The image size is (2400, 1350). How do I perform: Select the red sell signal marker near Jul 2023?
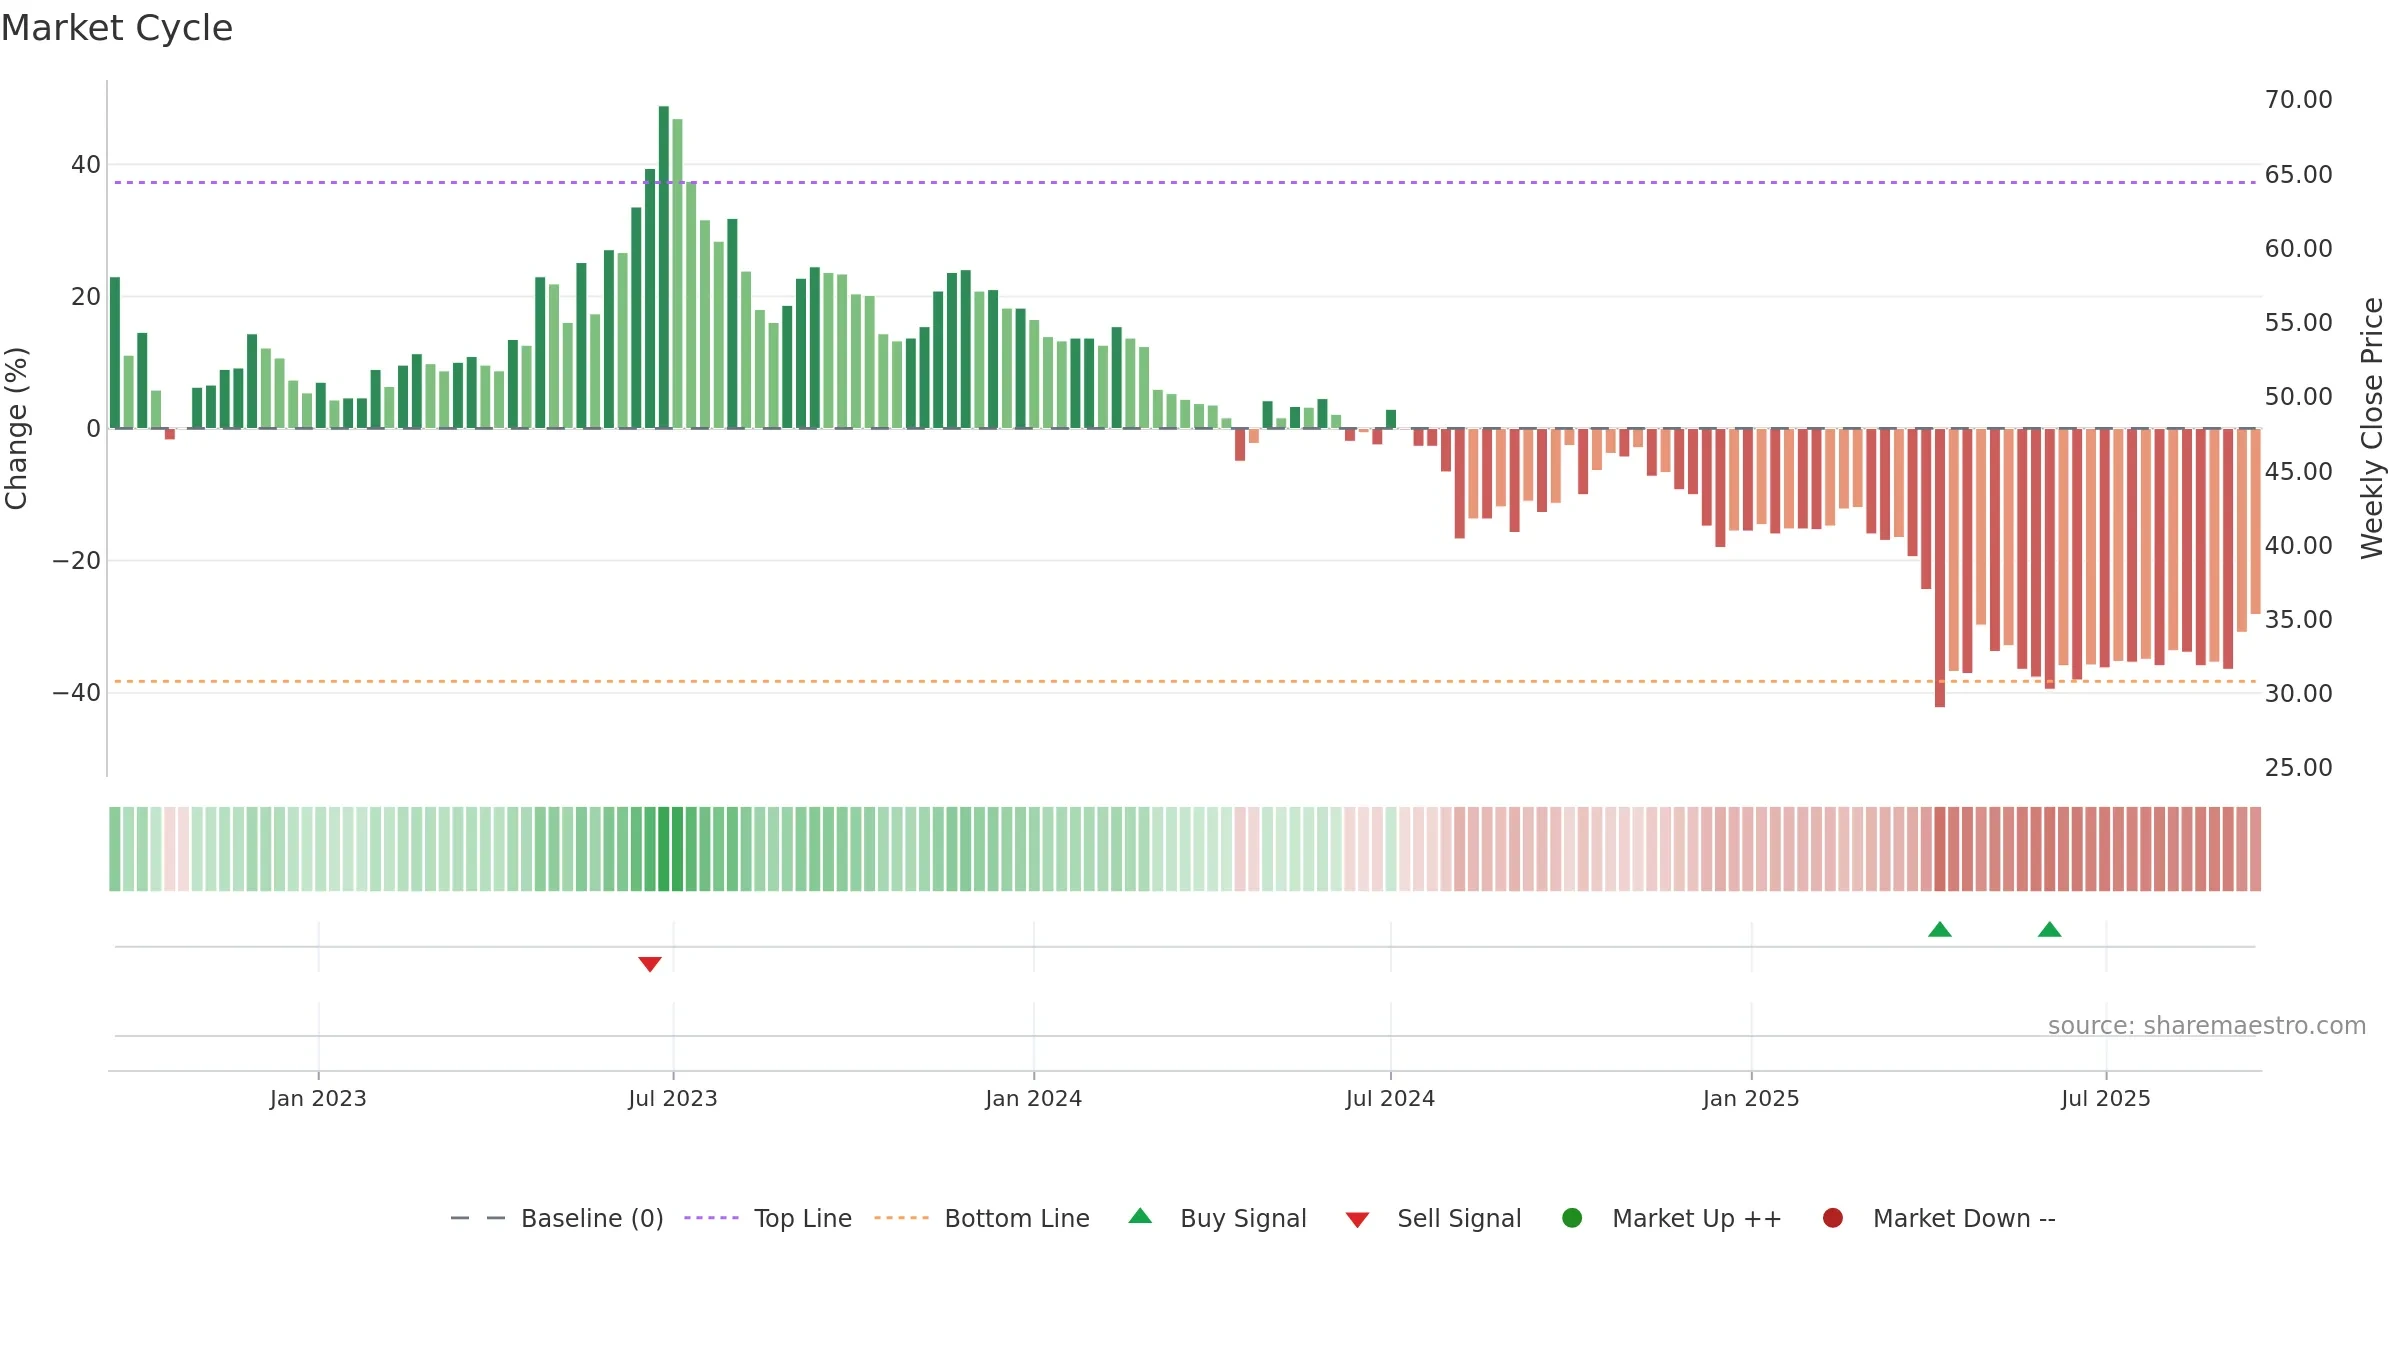650,964
